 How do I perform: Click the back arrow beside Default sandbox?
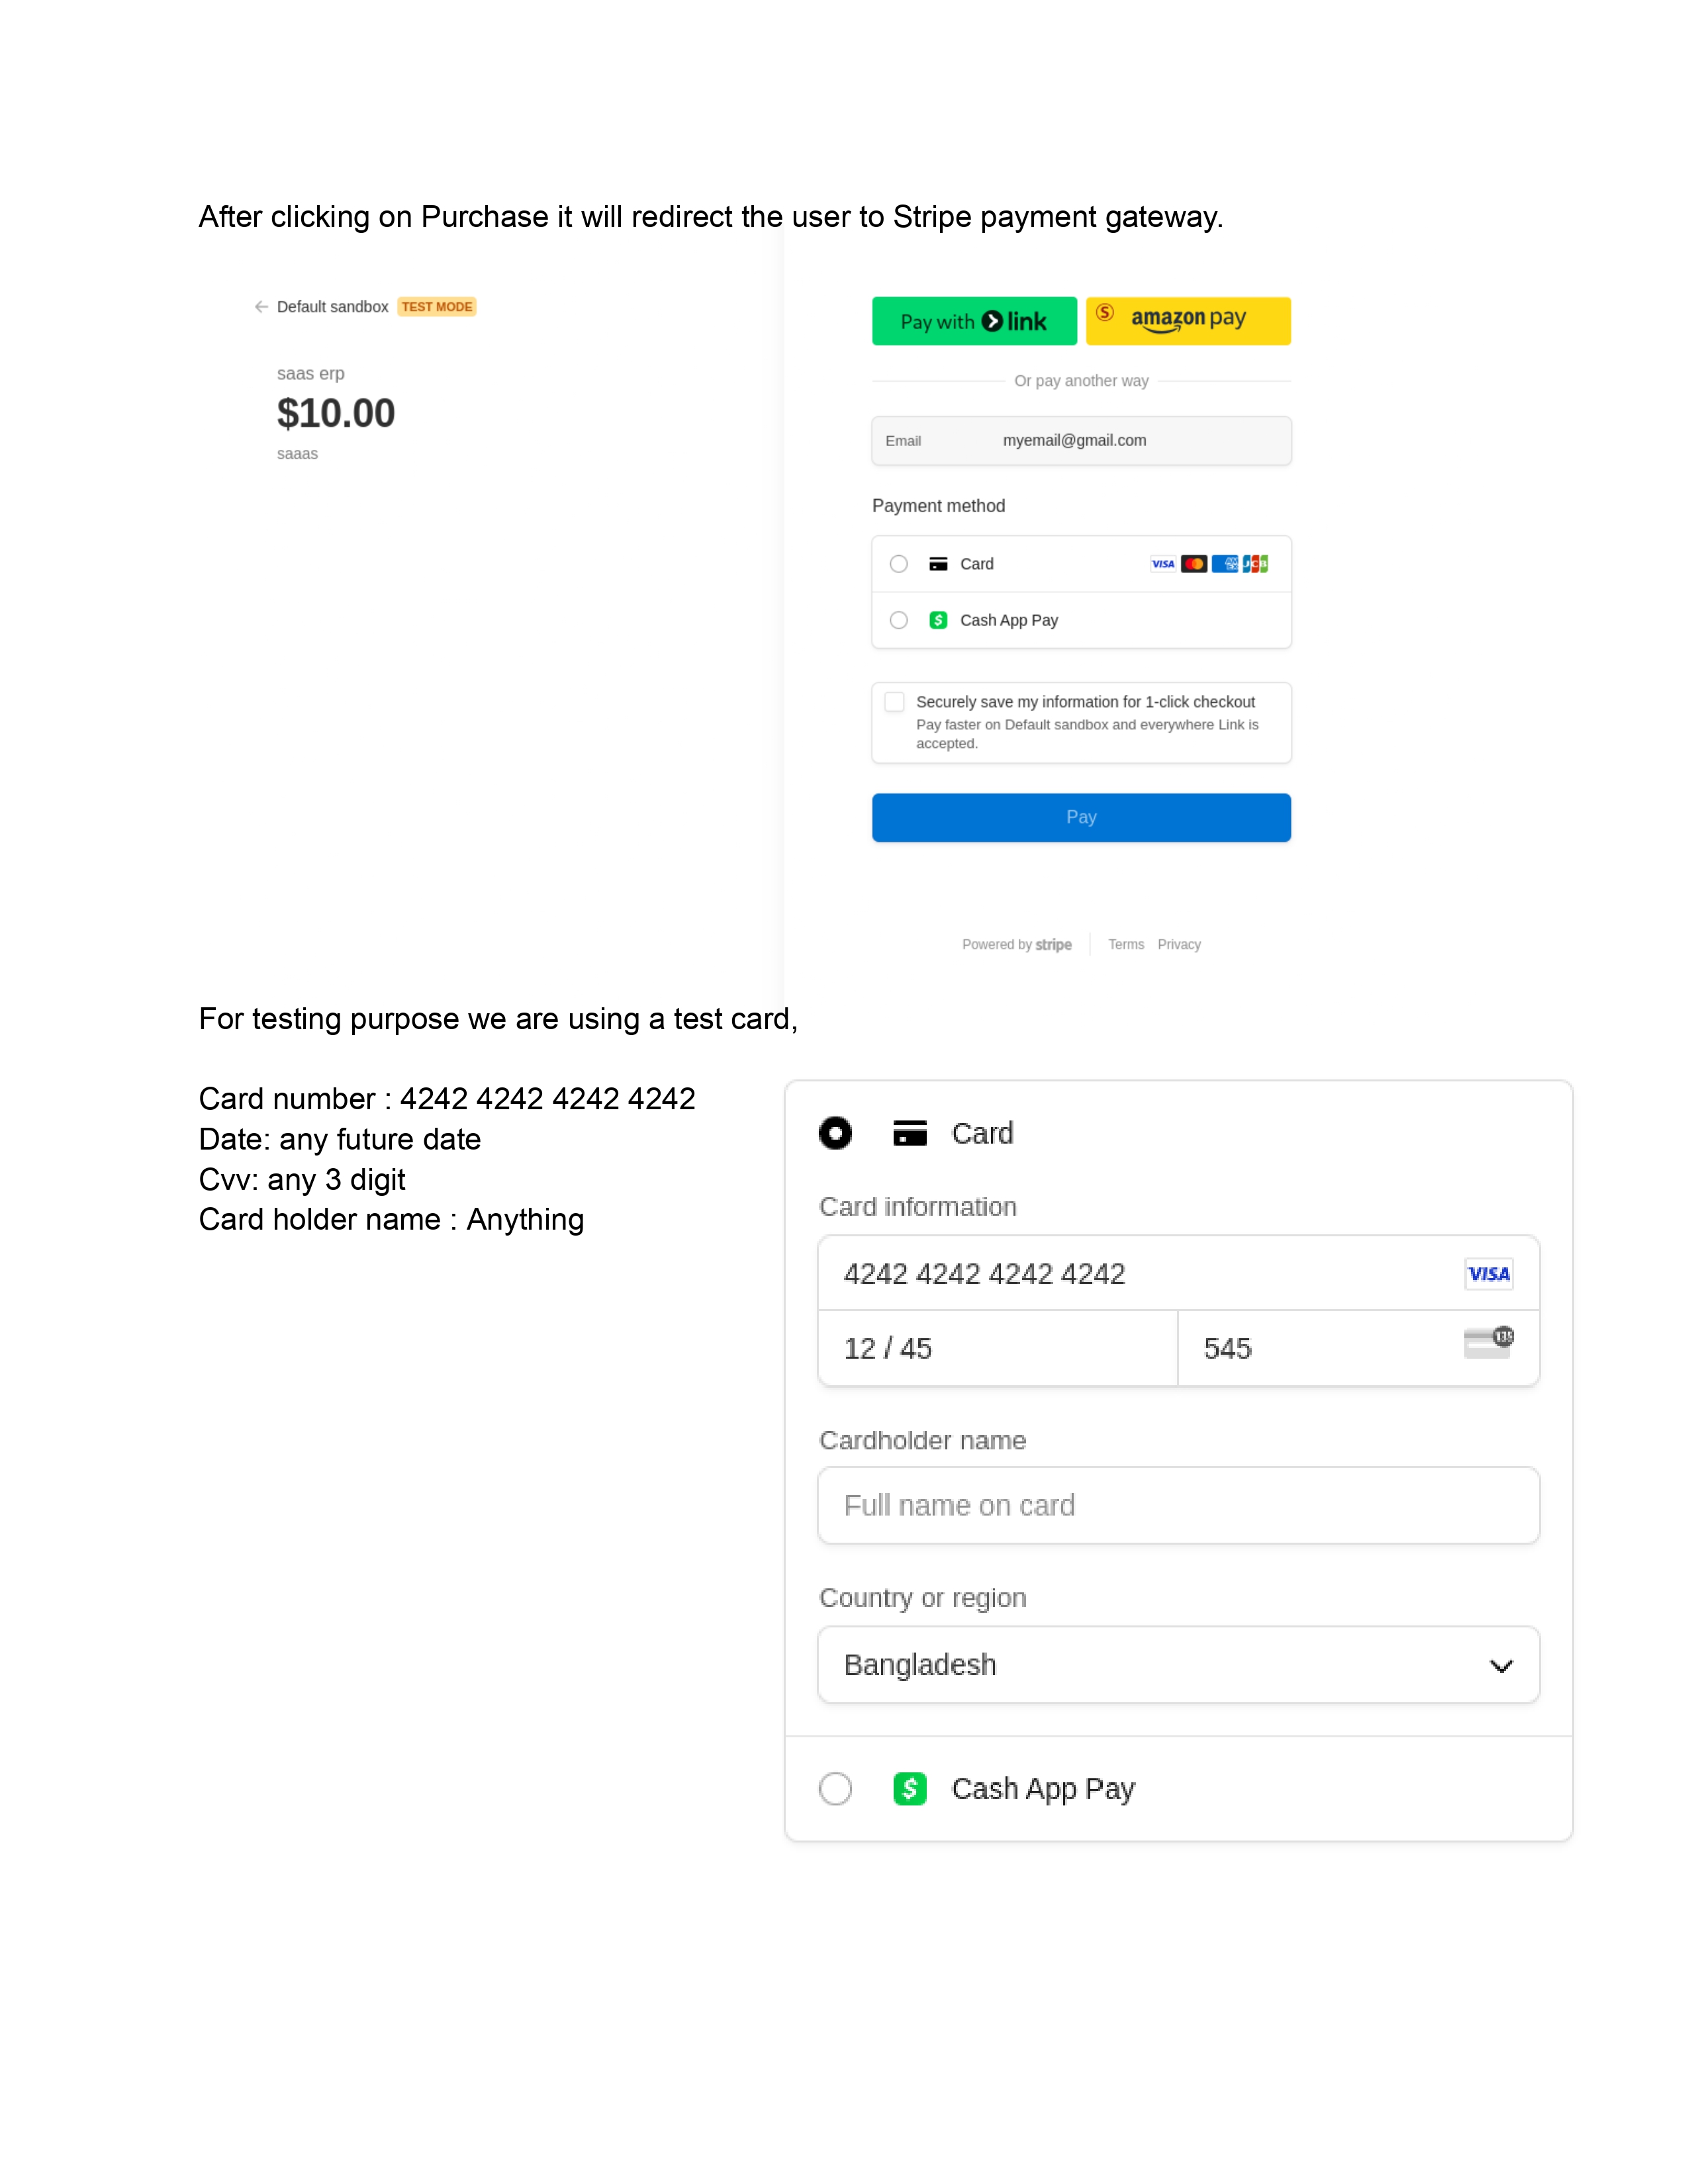(261, 307)
